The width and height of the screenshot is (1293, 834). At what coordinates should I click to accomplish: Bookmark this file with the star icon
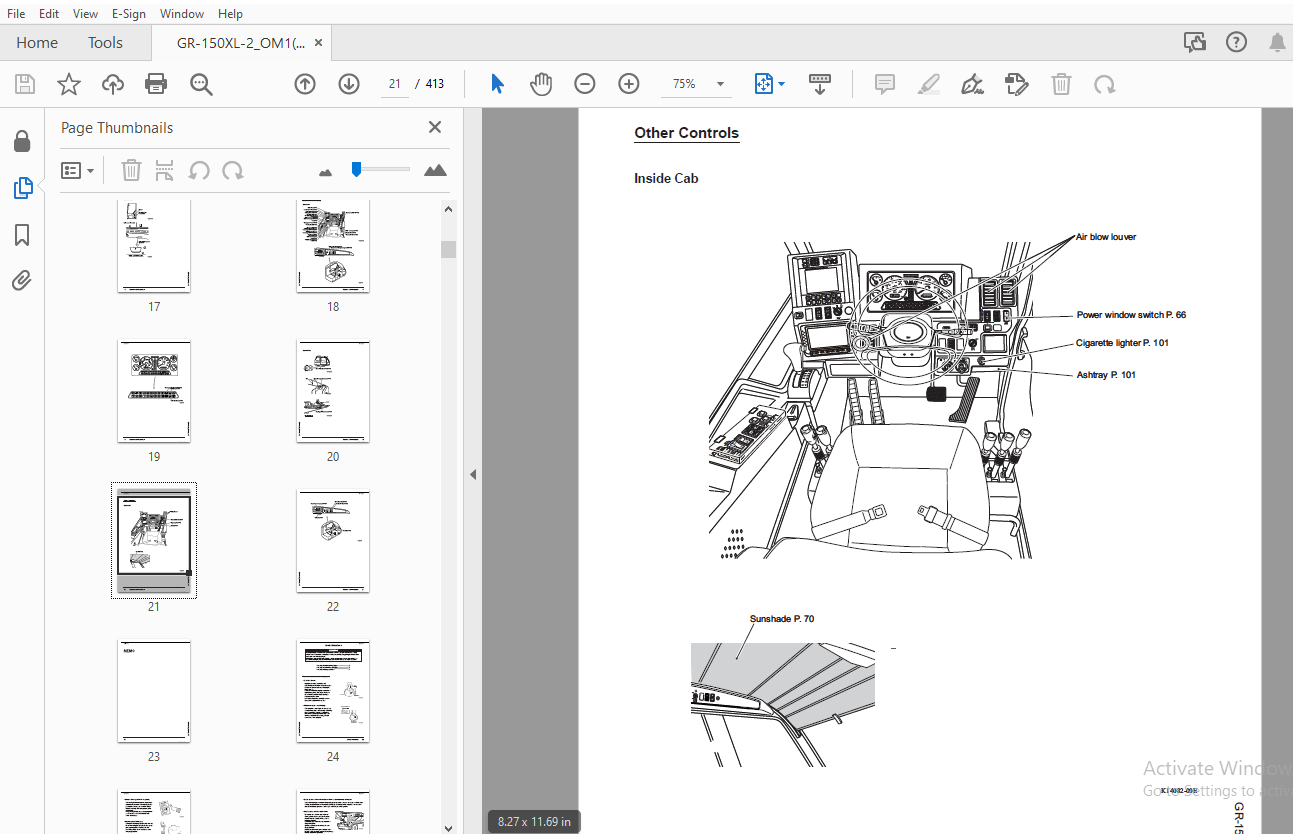(x=68, y=84)
